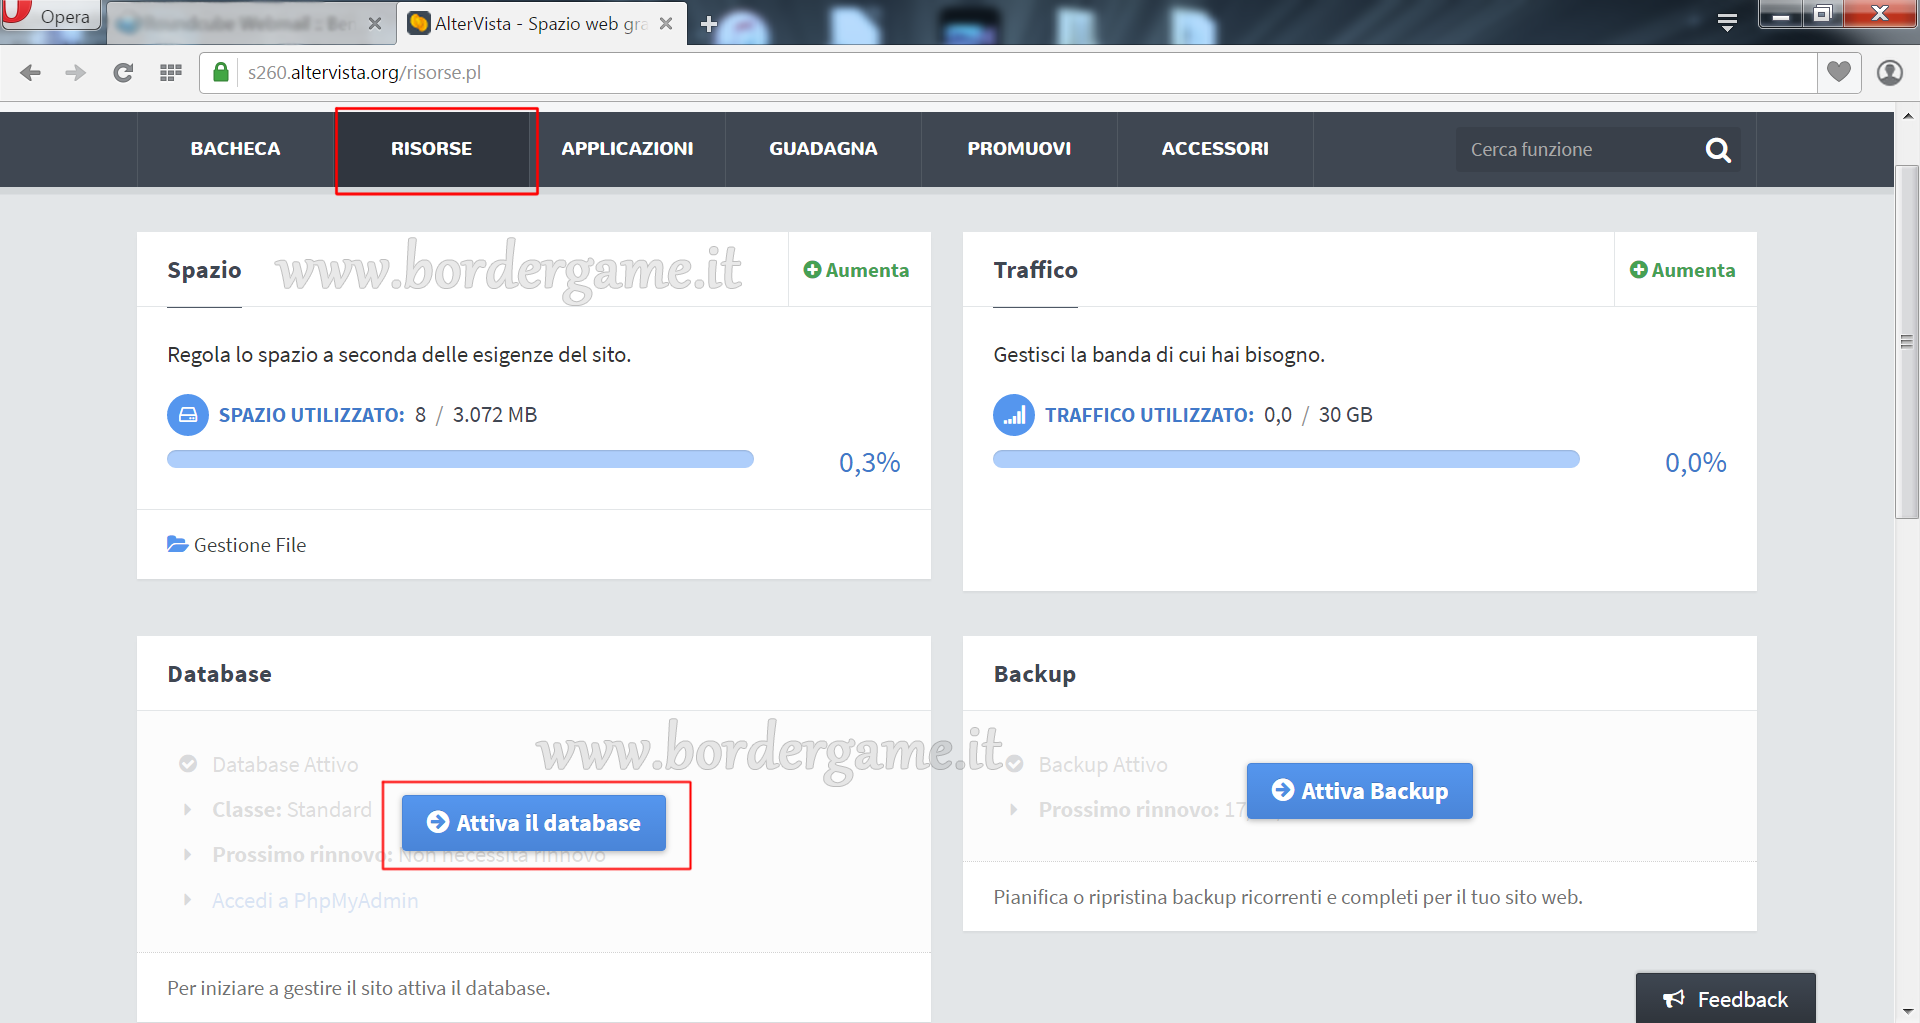Click the Attiva Backup button

(x=1360, y=791)
